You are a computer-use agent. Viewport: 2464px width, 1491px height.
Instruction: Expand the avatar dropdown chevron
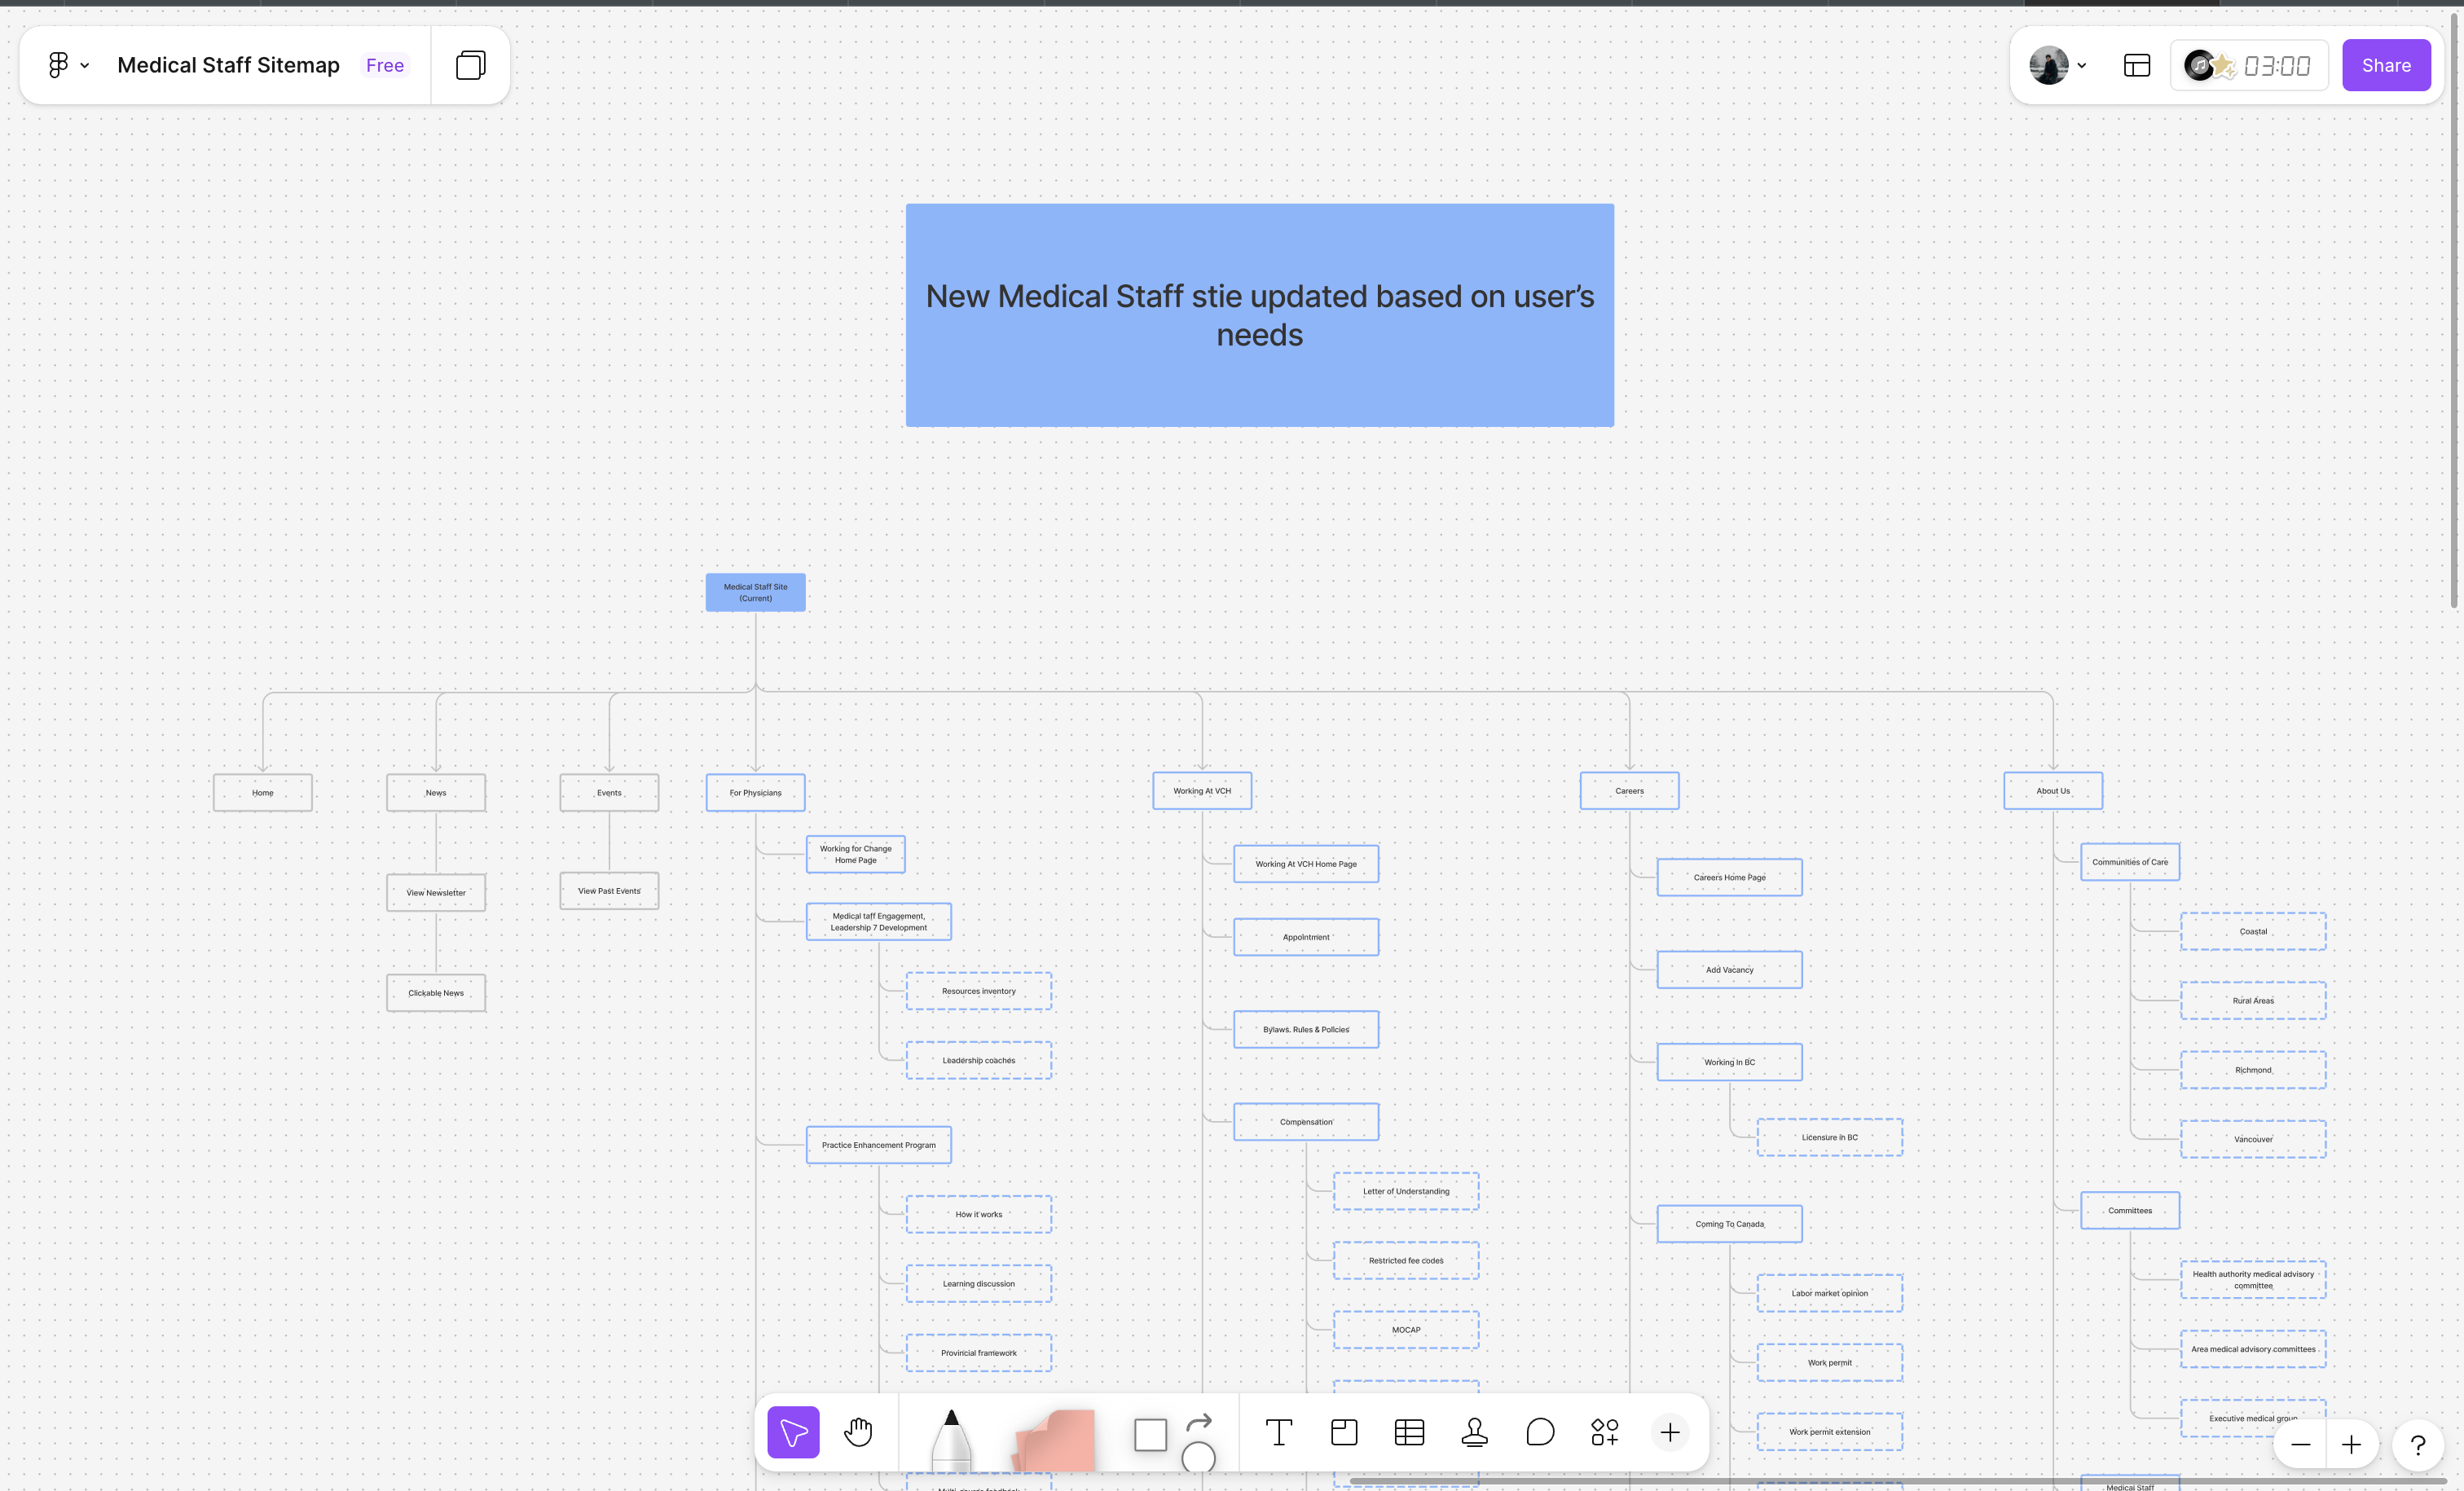[x=2081, y=66]
